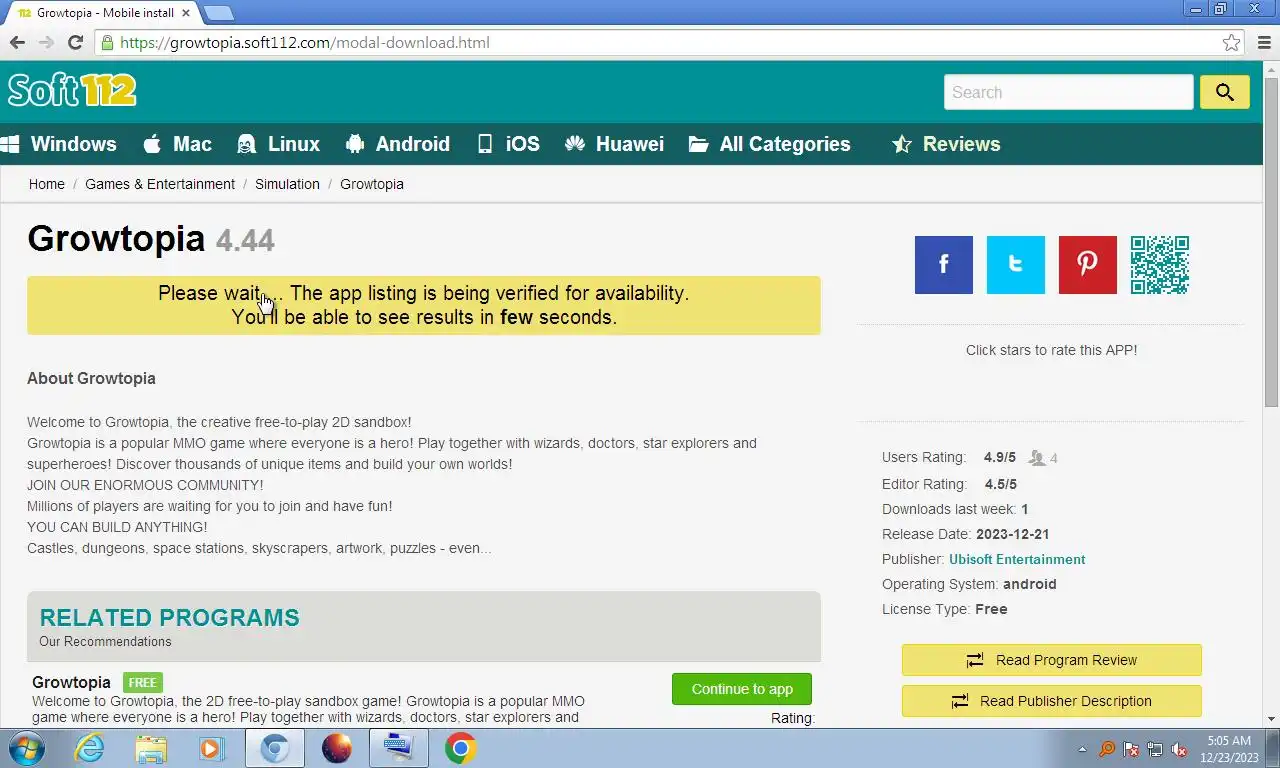Viewport: 1280px width, 768px height.
Task: Click "RELATED PROGRAMS" heading
Action: coord(169,617)
